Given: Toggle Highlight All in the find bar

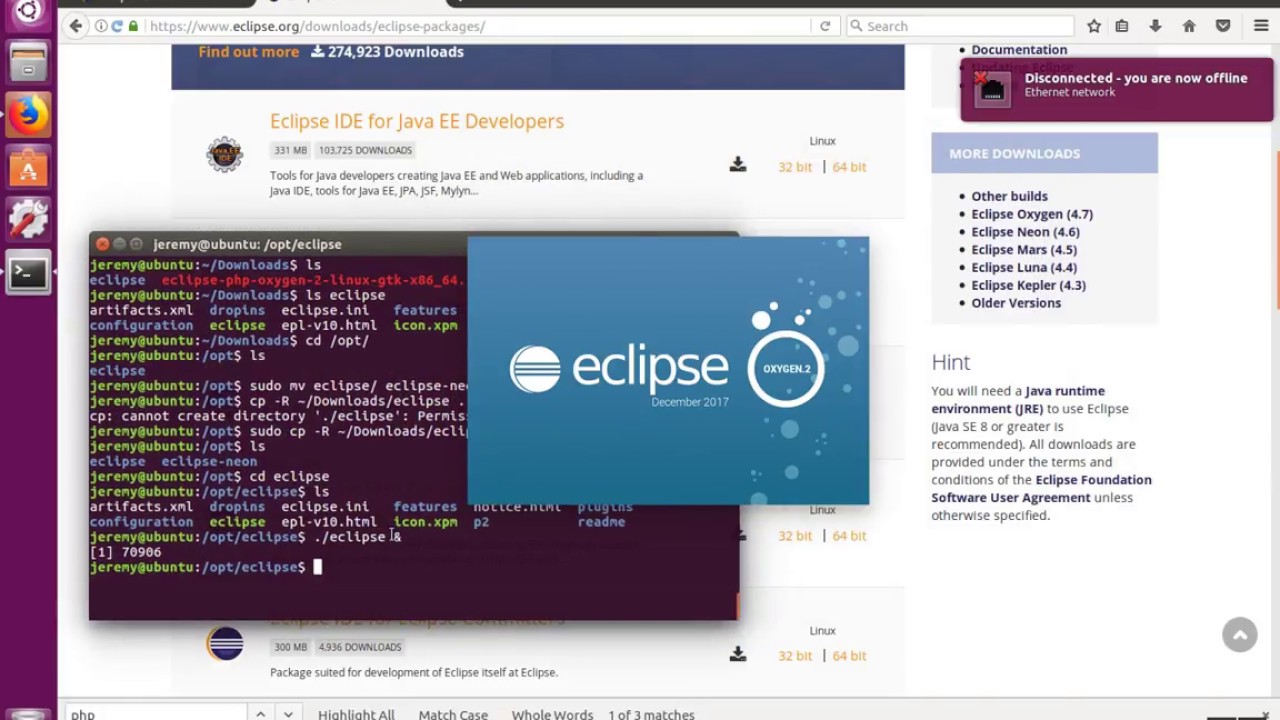Looking at the screenshot, I should click(356, 714).
